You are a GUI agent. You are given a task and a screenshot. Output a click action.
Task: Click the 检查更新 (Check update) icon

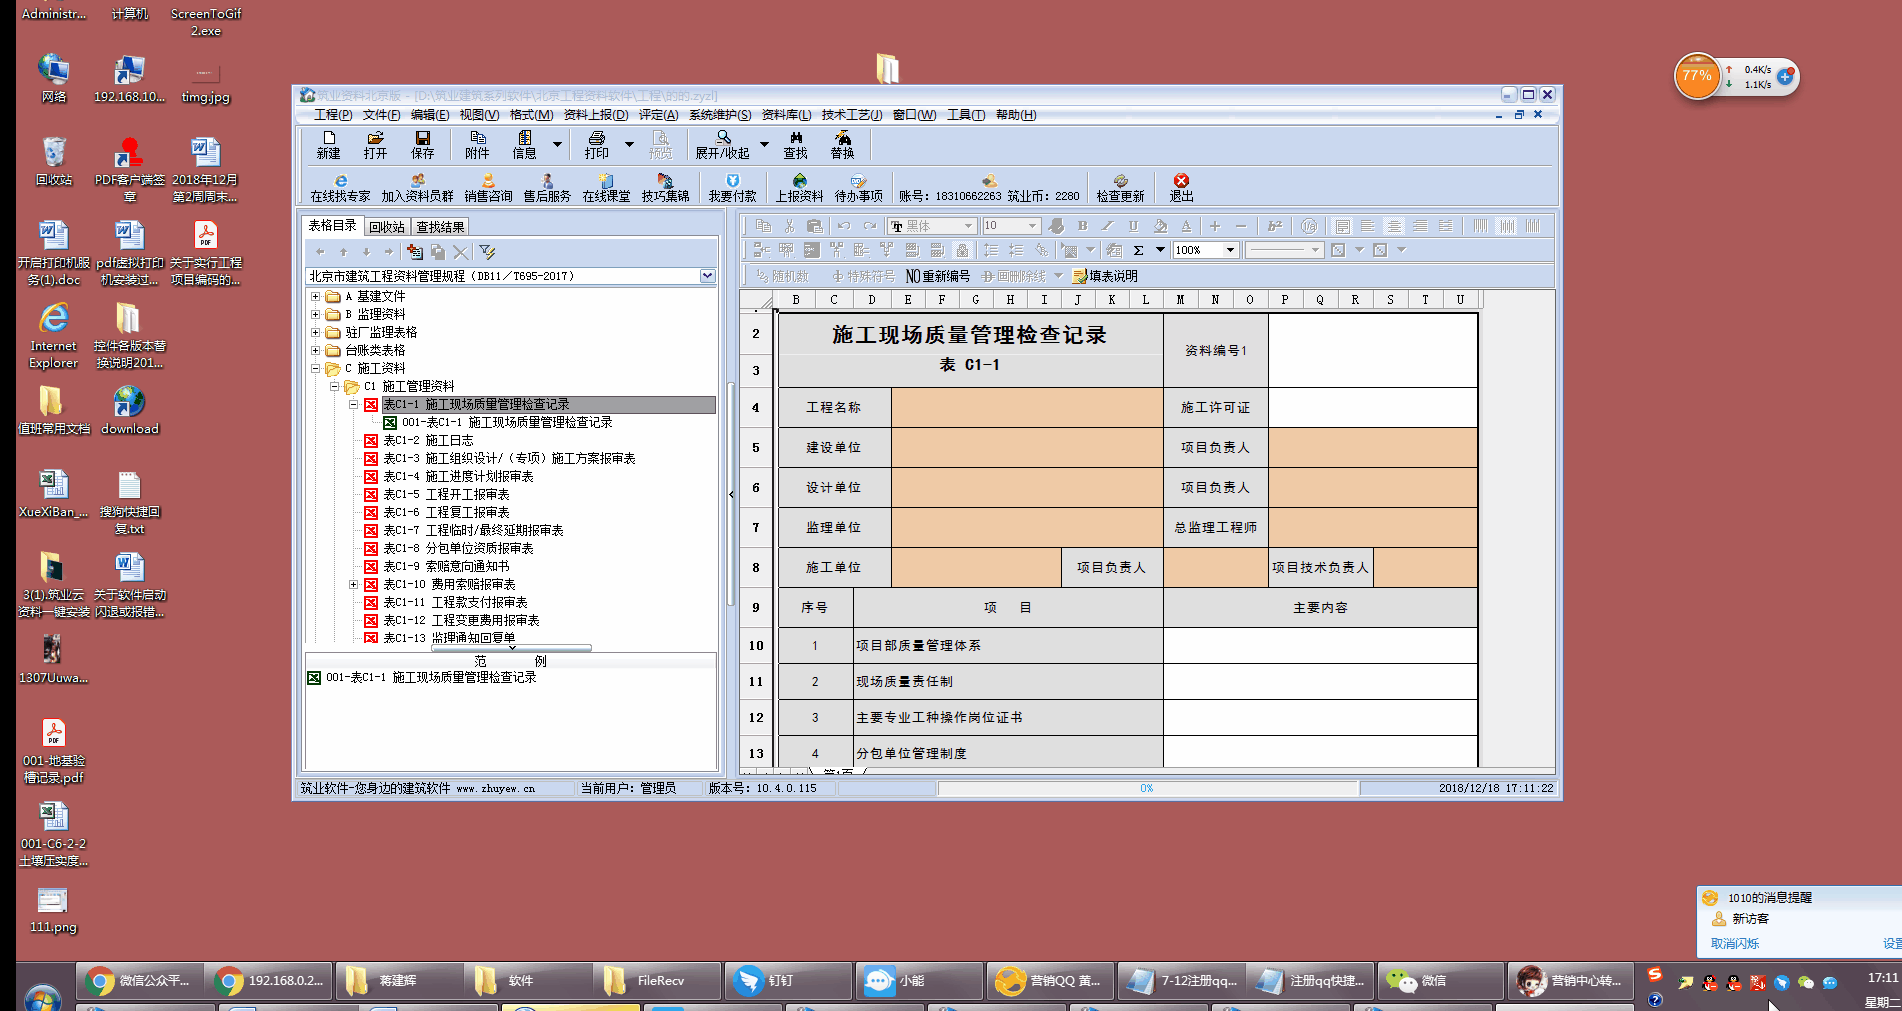click(x=1120, y=187)
